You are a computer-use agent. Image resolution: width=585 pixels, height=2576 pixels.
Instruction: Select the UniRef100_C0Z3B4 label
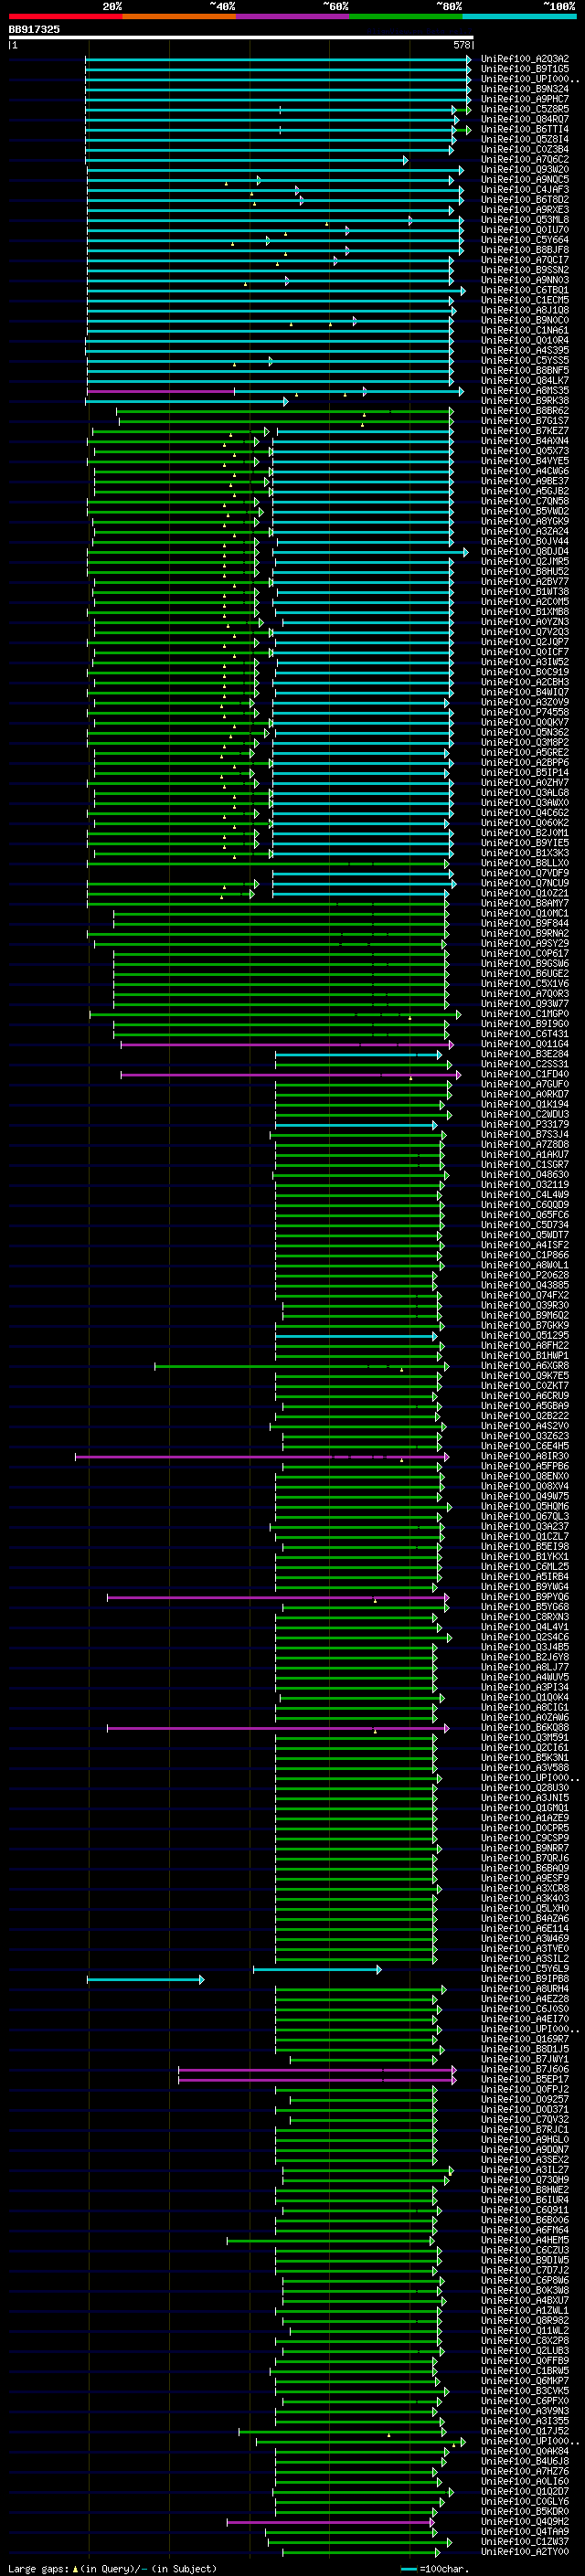point(525,149)
